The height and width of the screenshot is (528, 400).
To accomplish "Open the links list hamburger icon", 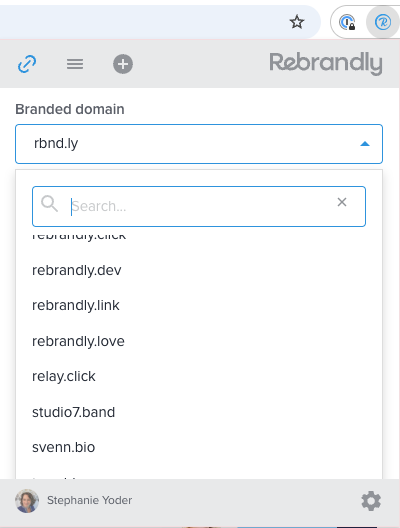I will 75,64.
